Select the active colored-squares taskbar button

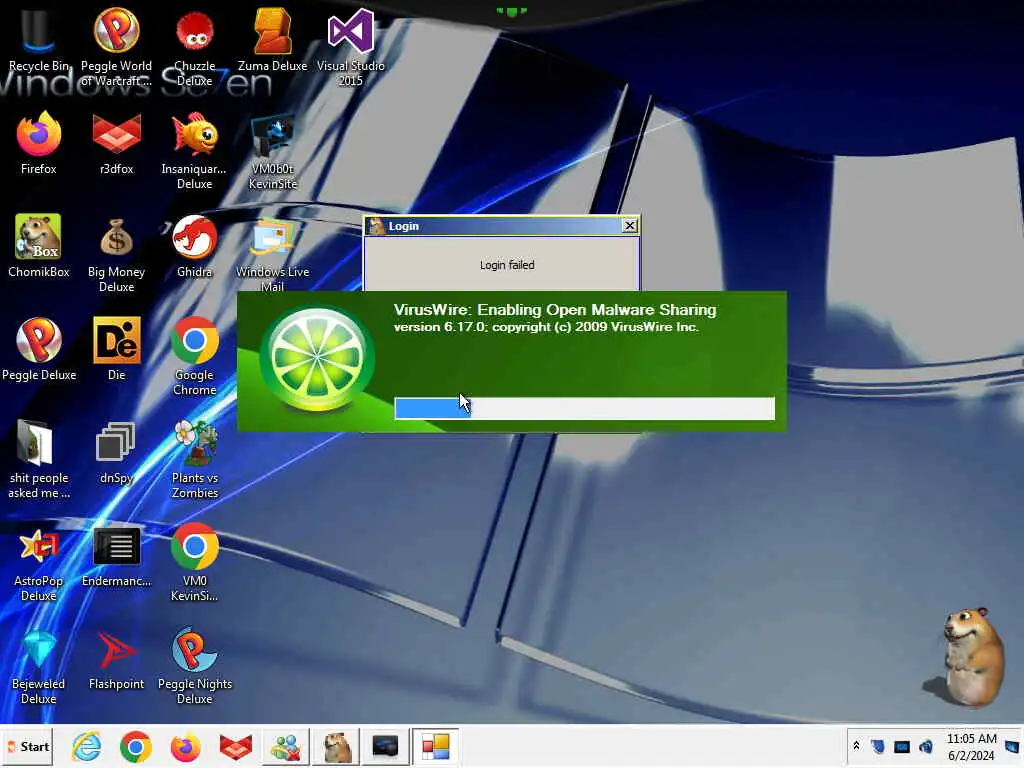[436, 746]
